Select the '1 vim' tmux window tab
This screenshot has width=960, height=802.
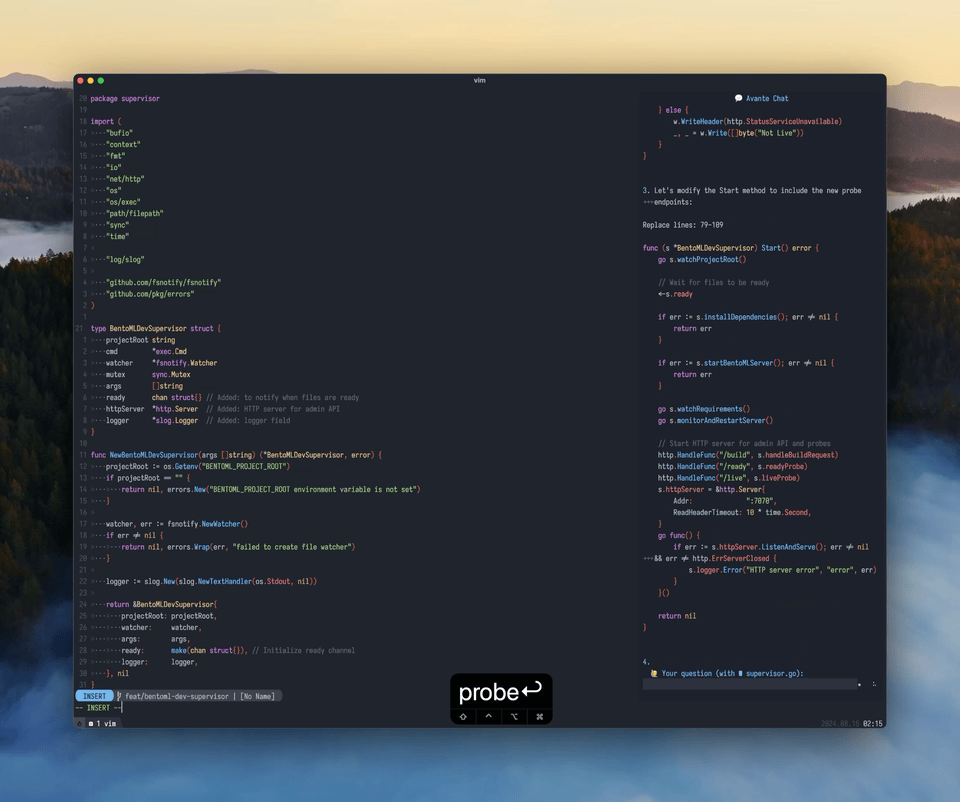tap(103, 723)
